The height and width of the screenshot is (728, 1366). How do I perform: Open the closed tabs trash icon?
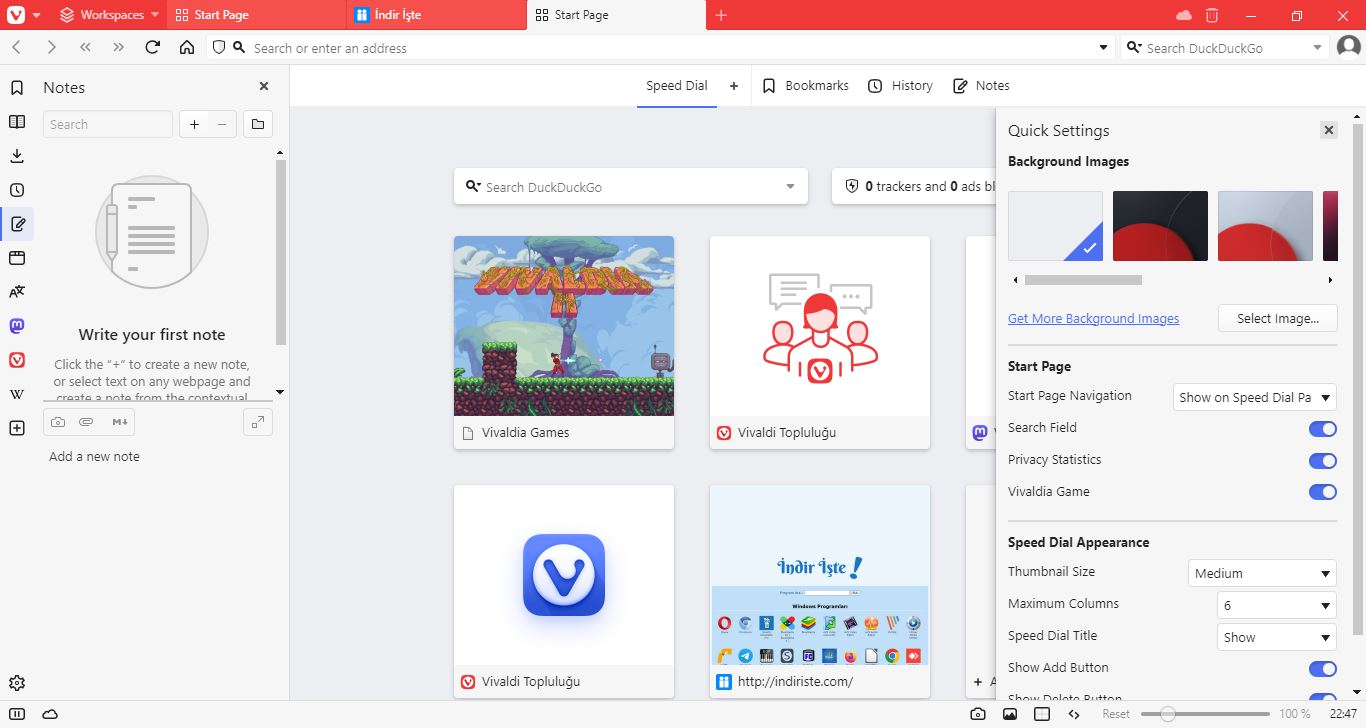click(1212, 15)
